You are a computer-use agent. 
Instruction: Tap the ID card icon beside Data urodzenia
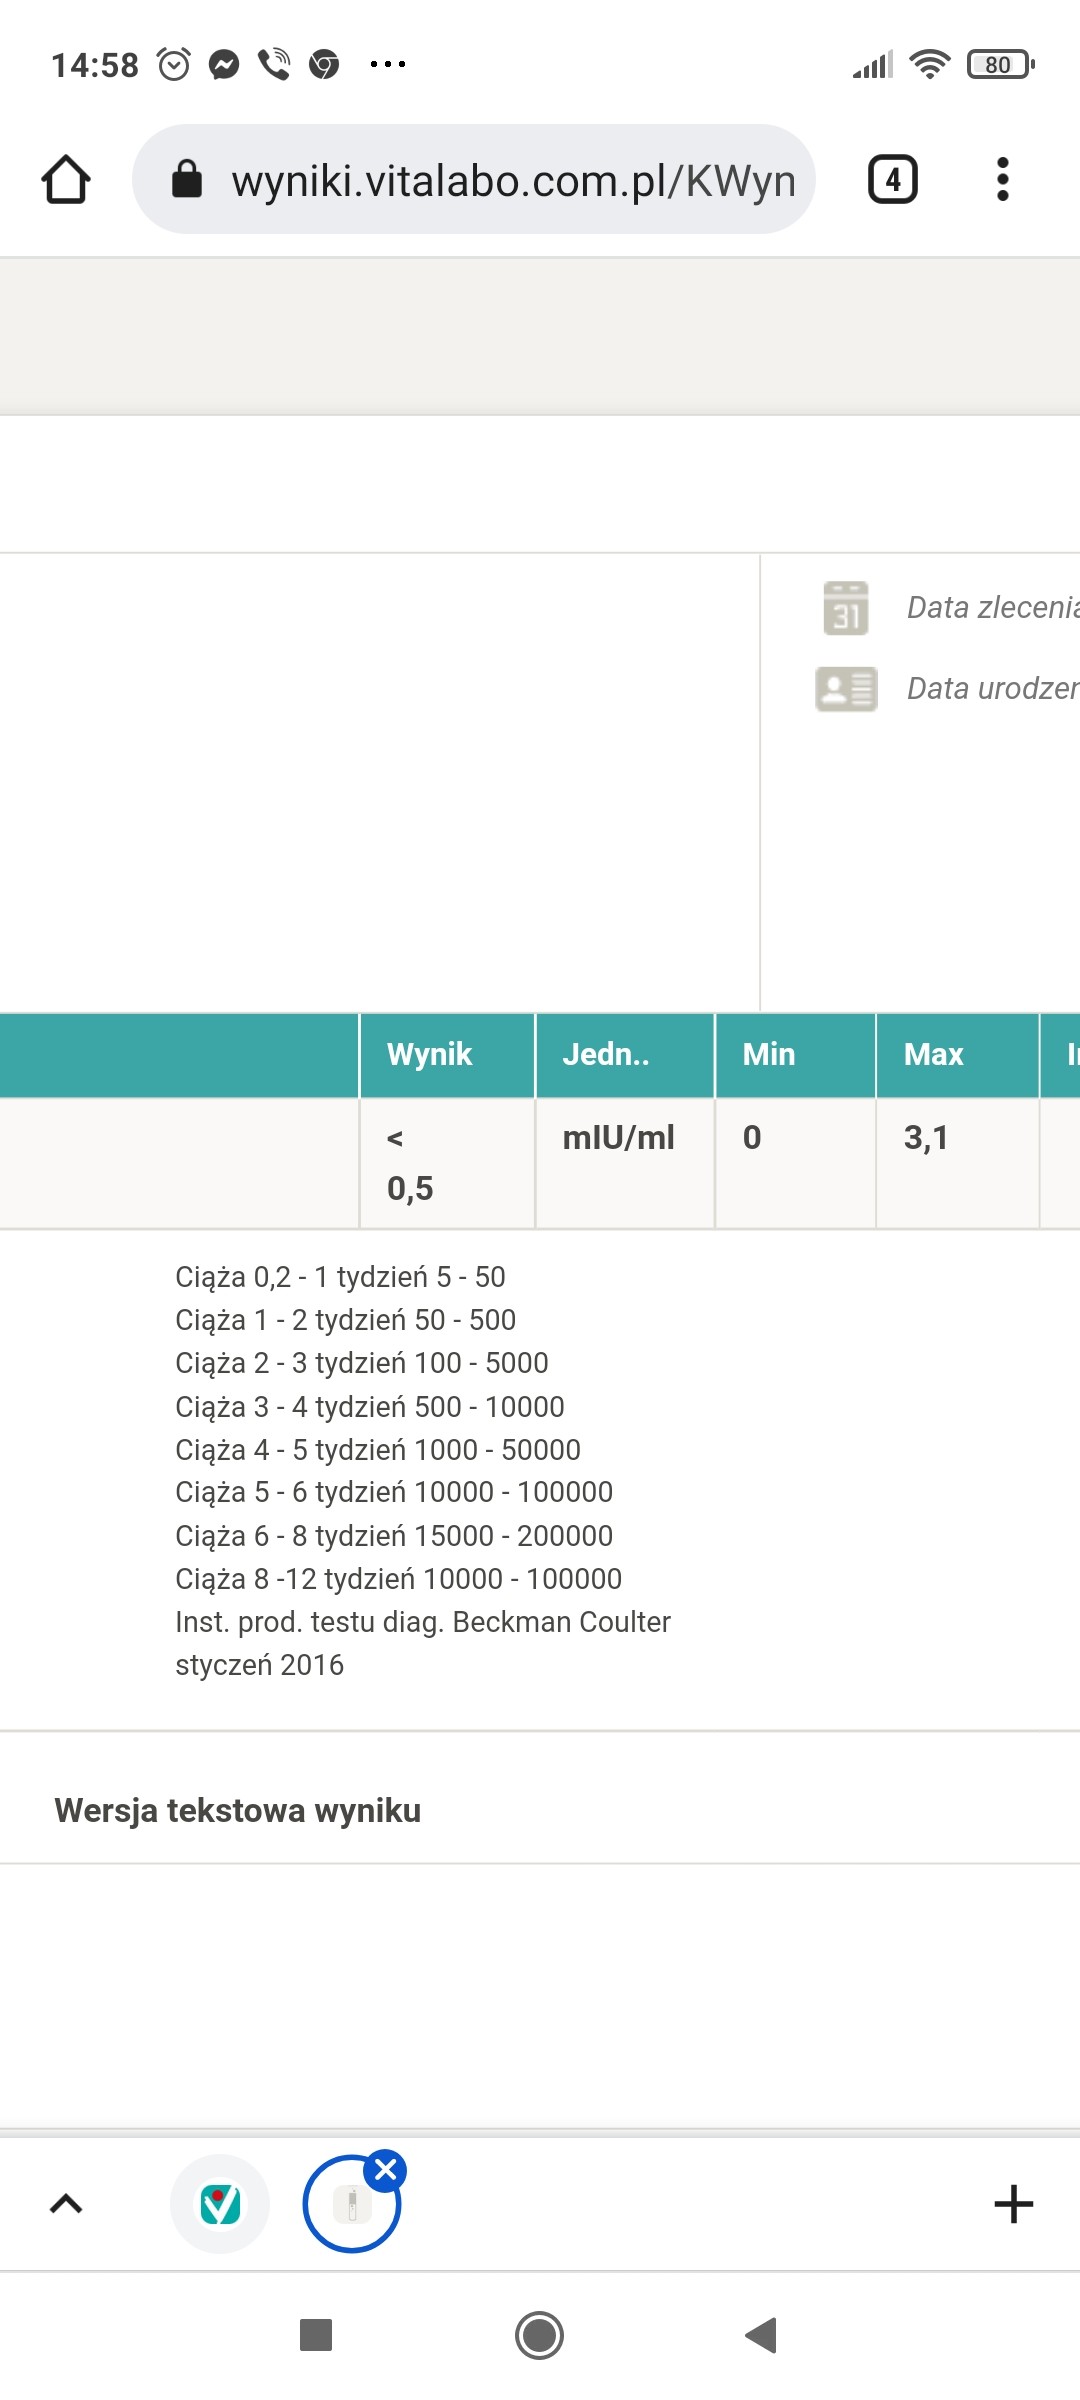846,689
